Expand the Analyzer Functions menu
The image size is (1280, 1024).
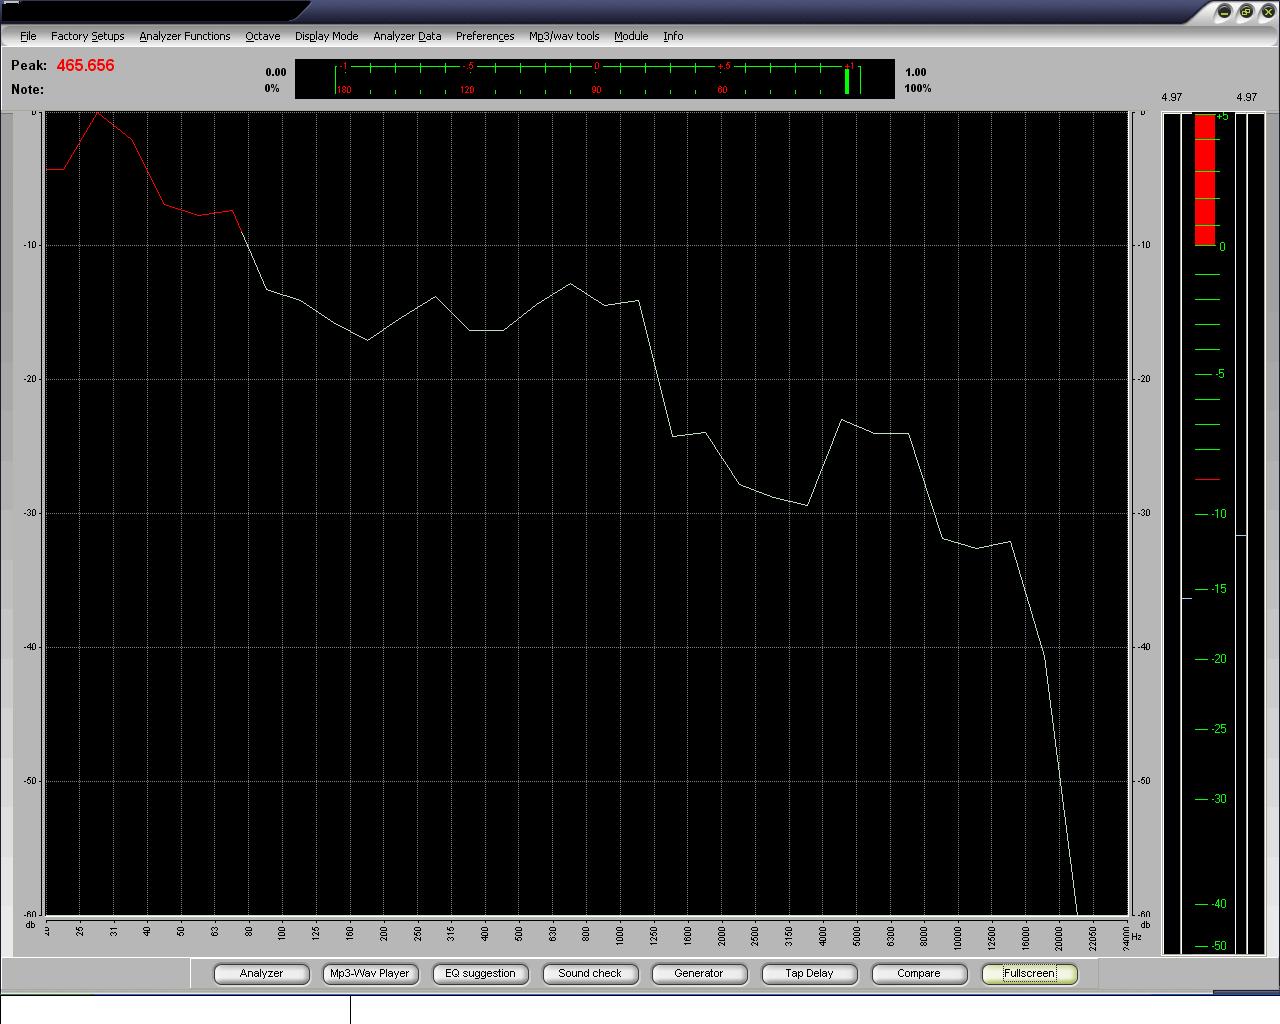click(x=184, y=36)
